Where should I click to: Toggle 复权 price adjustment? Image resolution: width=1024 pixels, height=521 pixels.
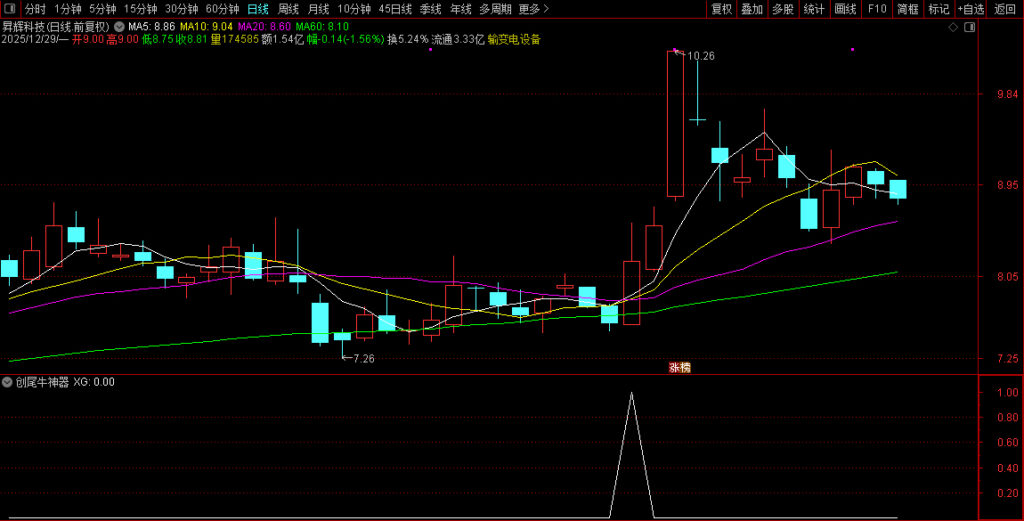pos(721,9)
